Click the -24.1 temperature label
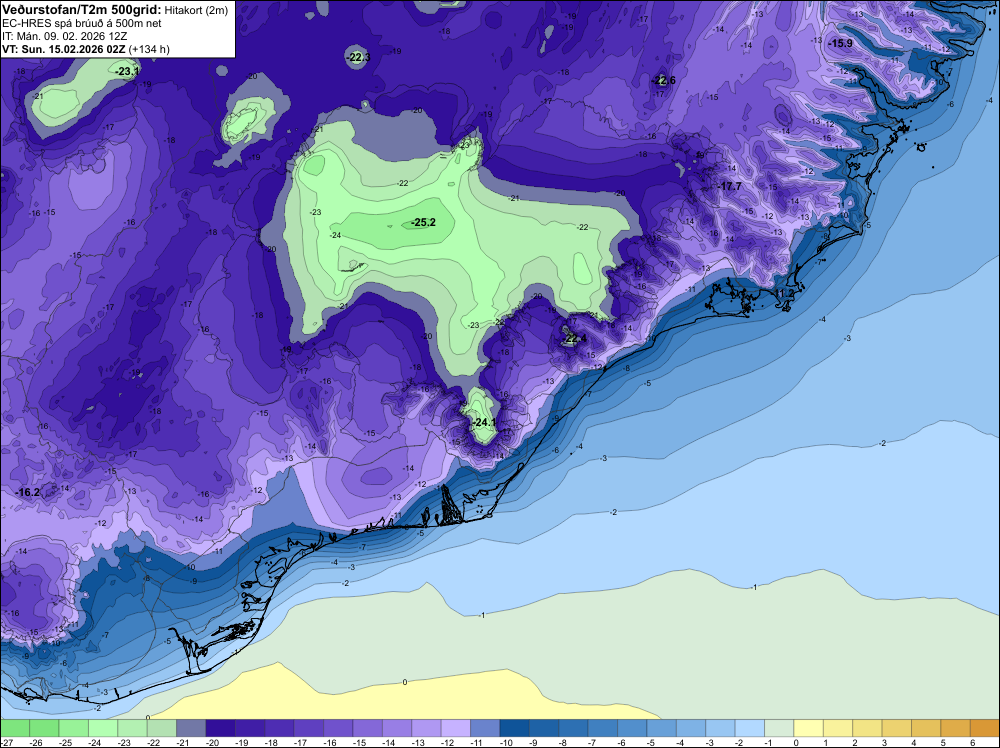Image resolution: width=1000 pixels, height=748 pixels. pyautogui.click(x=484, y=423)
